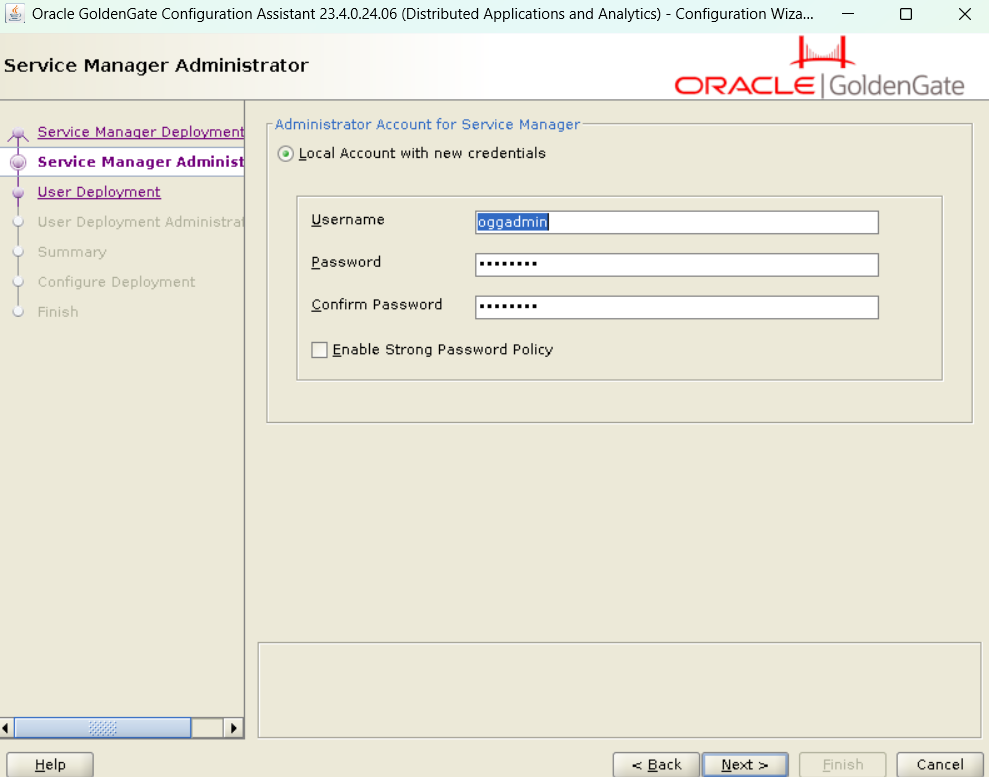Enable Strong Password Policy checkbox
This screenshot has width=989, height=777.
pos(320,350)
